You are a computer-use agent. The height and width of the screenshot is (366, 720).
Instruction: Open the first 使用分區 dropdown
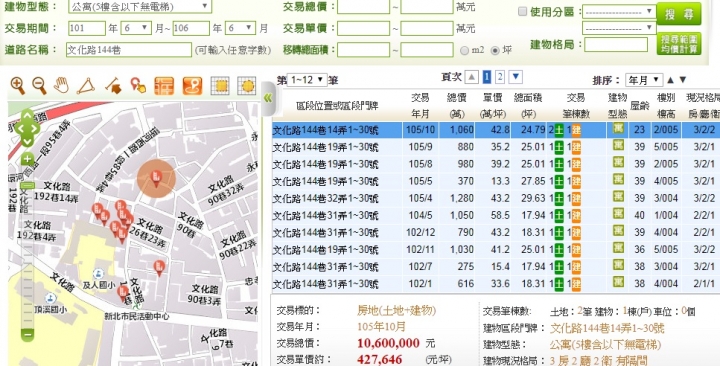[619, 11]
